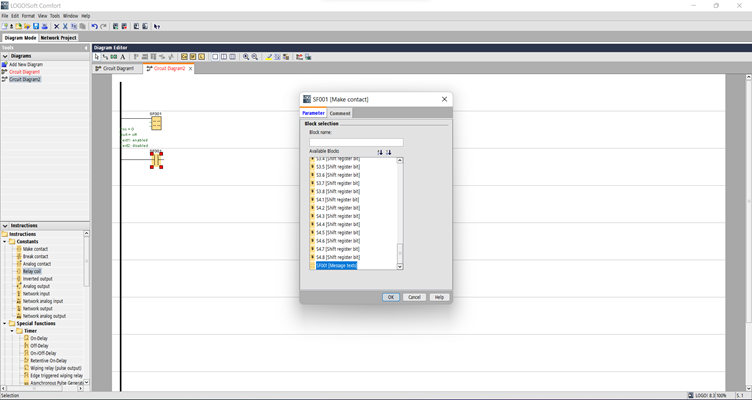Screen dimensions: 752x400
Task: Click Cancel in SF001 dialog
Action: click(414, 297)
